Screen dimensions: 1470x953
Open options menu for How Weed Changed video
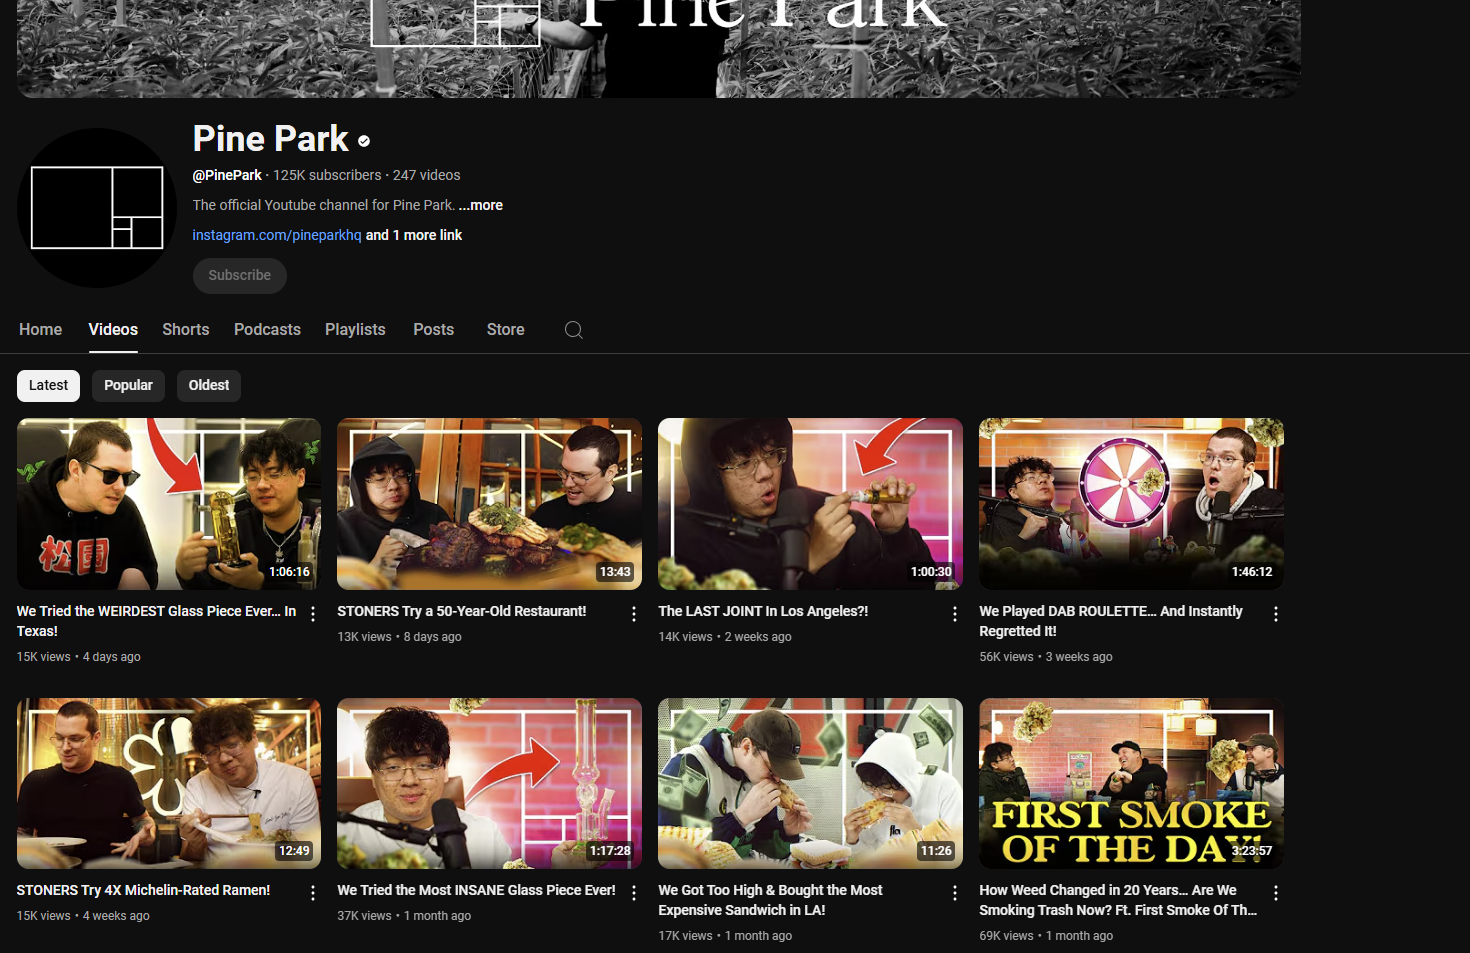(x=1276, y=893)
